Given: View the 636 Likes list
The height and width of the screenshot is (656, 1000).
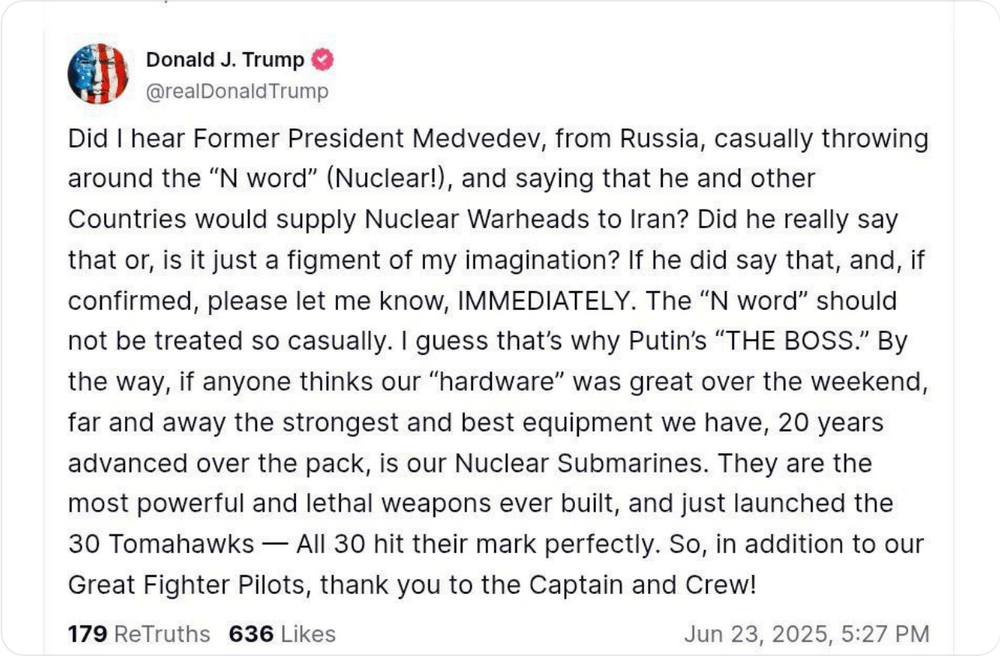Looking at the screenshot, I should [282, 634].
